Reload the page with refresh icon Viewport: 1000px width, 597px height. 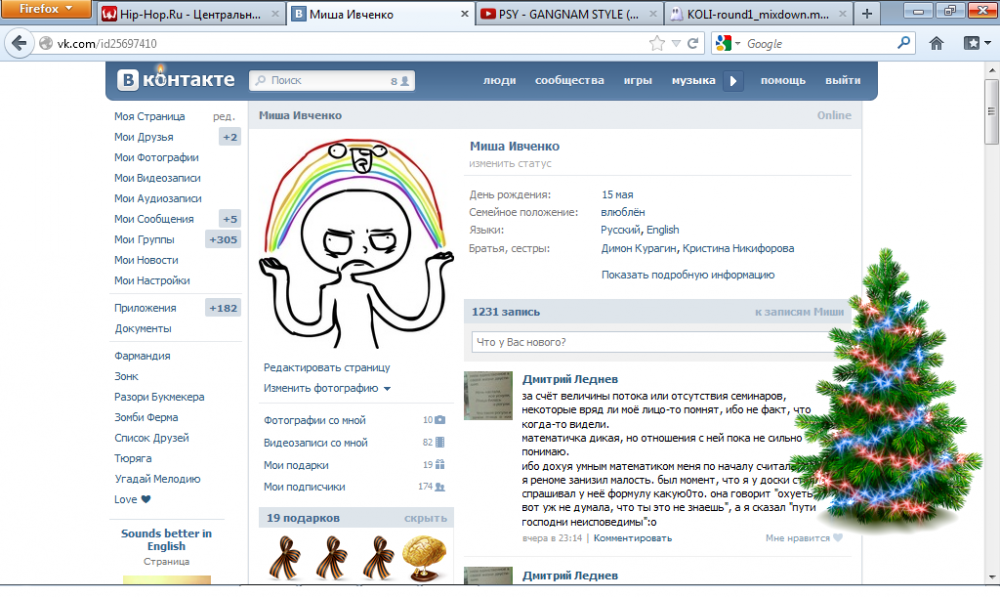(693, 43)
